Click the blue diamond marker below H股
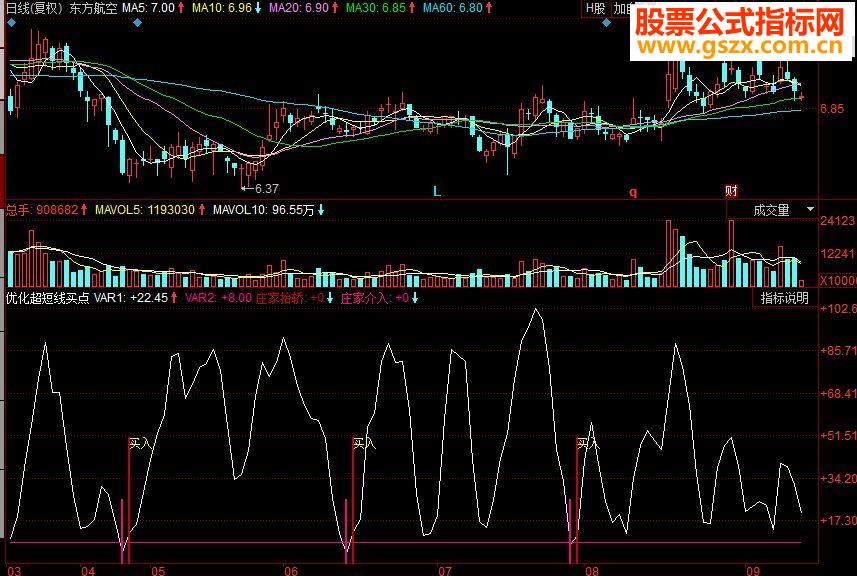Viewport: 857px width, 576px height. [x=606, y=23]
